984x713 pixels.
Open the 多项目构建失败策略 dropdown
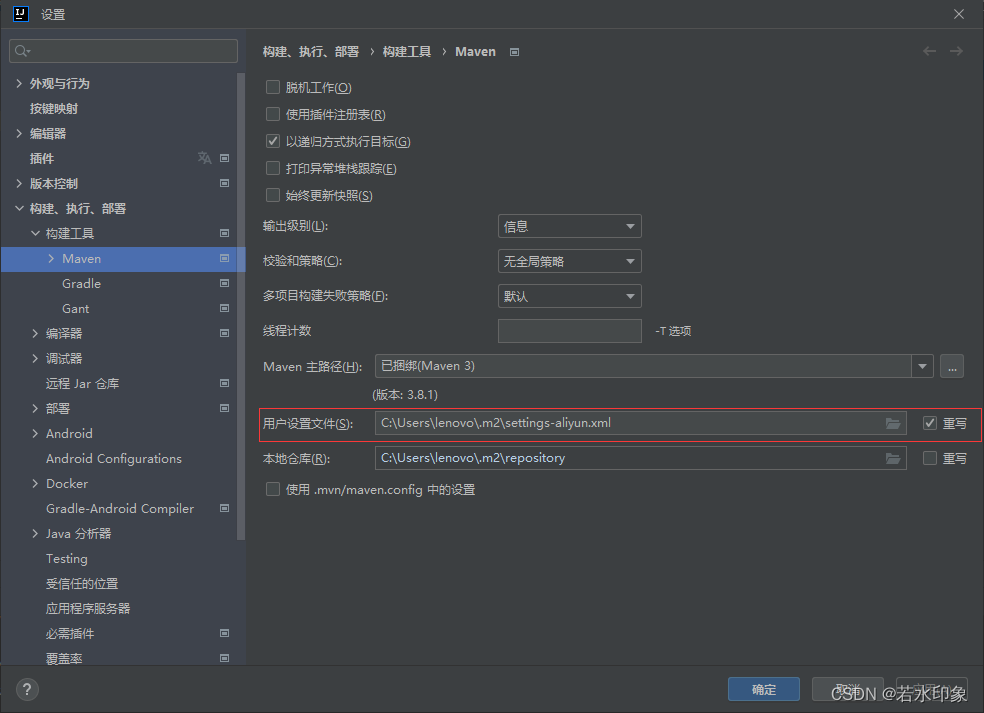click(569, 296)
